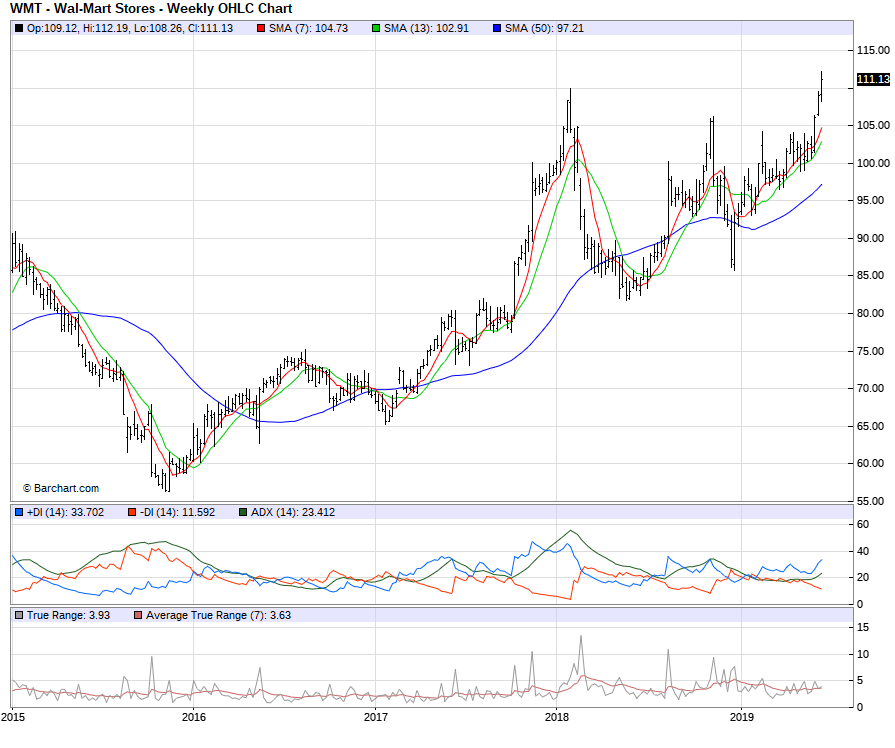The width and height of the screenshot is (895, 748).
Task: Click the 55.00 price axis label
Action: [870, 501]
